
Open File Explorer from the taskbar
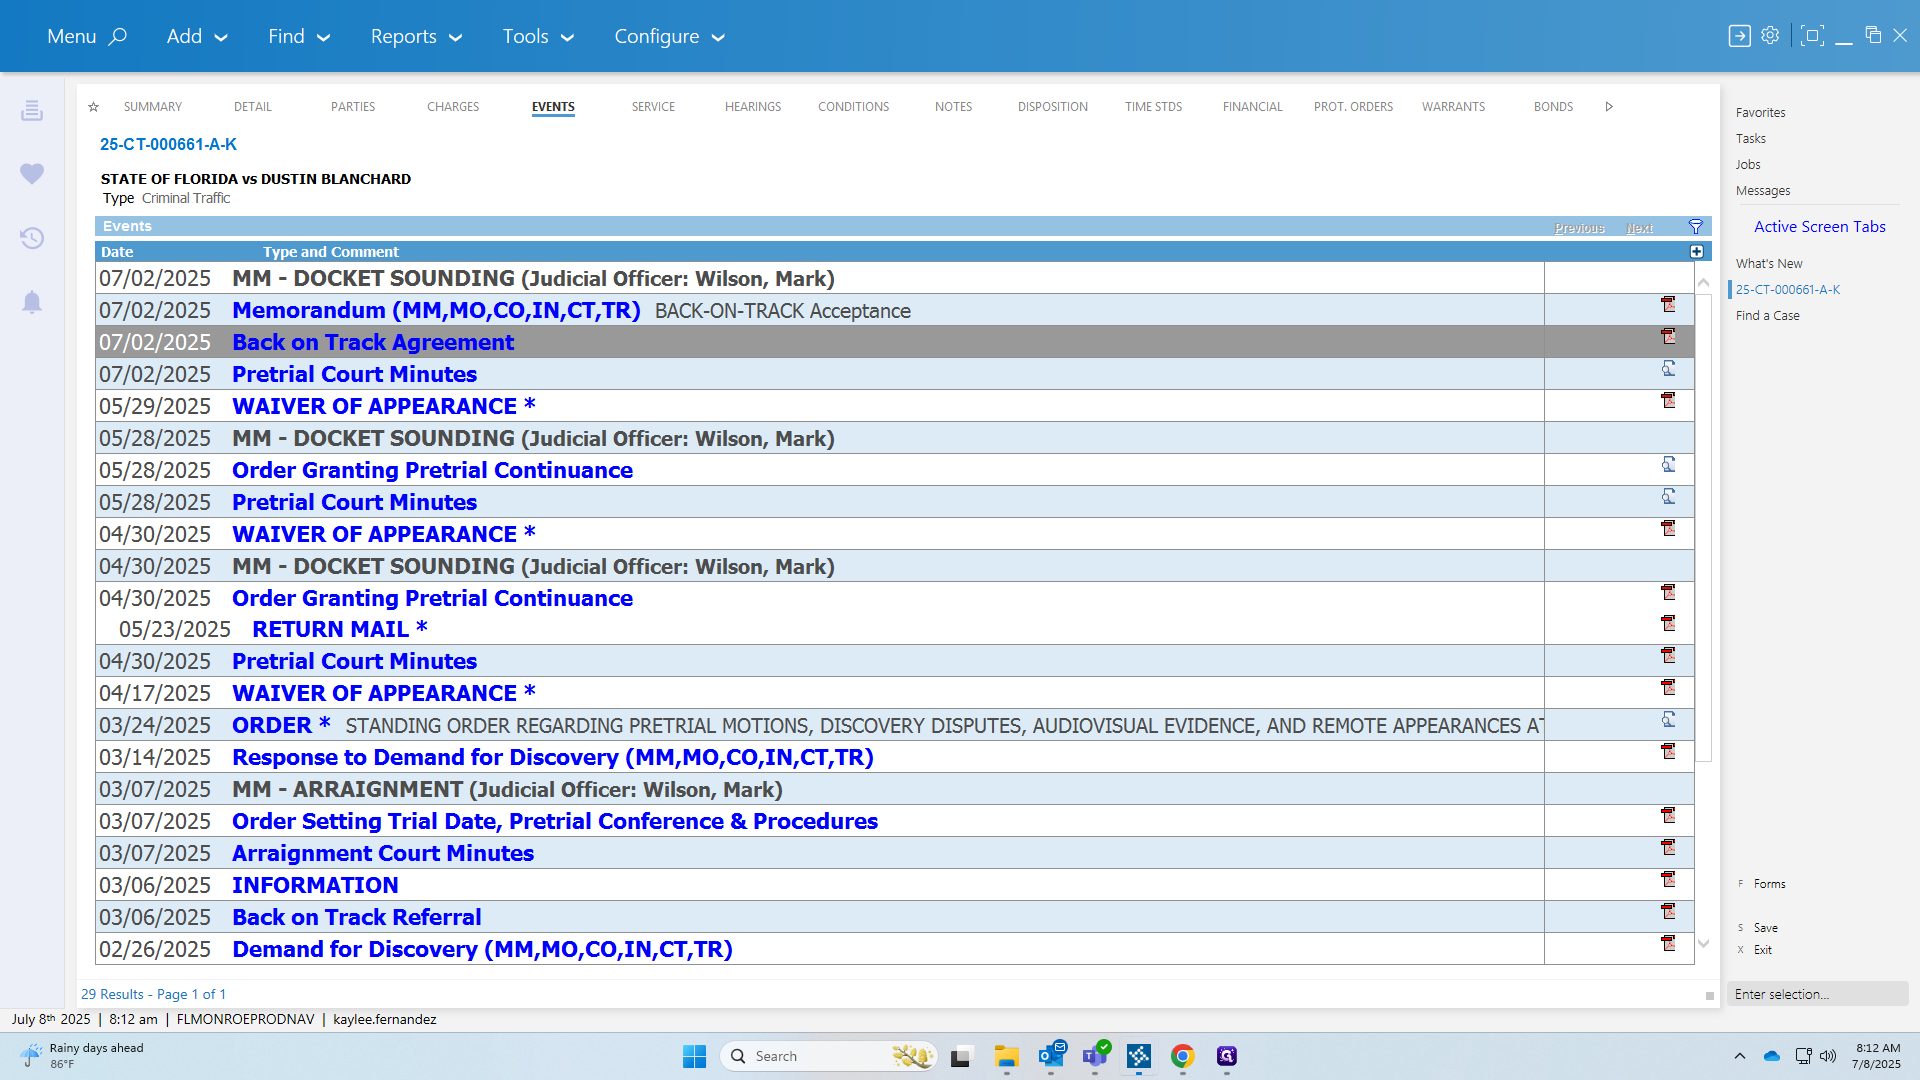(1006, 1056)
